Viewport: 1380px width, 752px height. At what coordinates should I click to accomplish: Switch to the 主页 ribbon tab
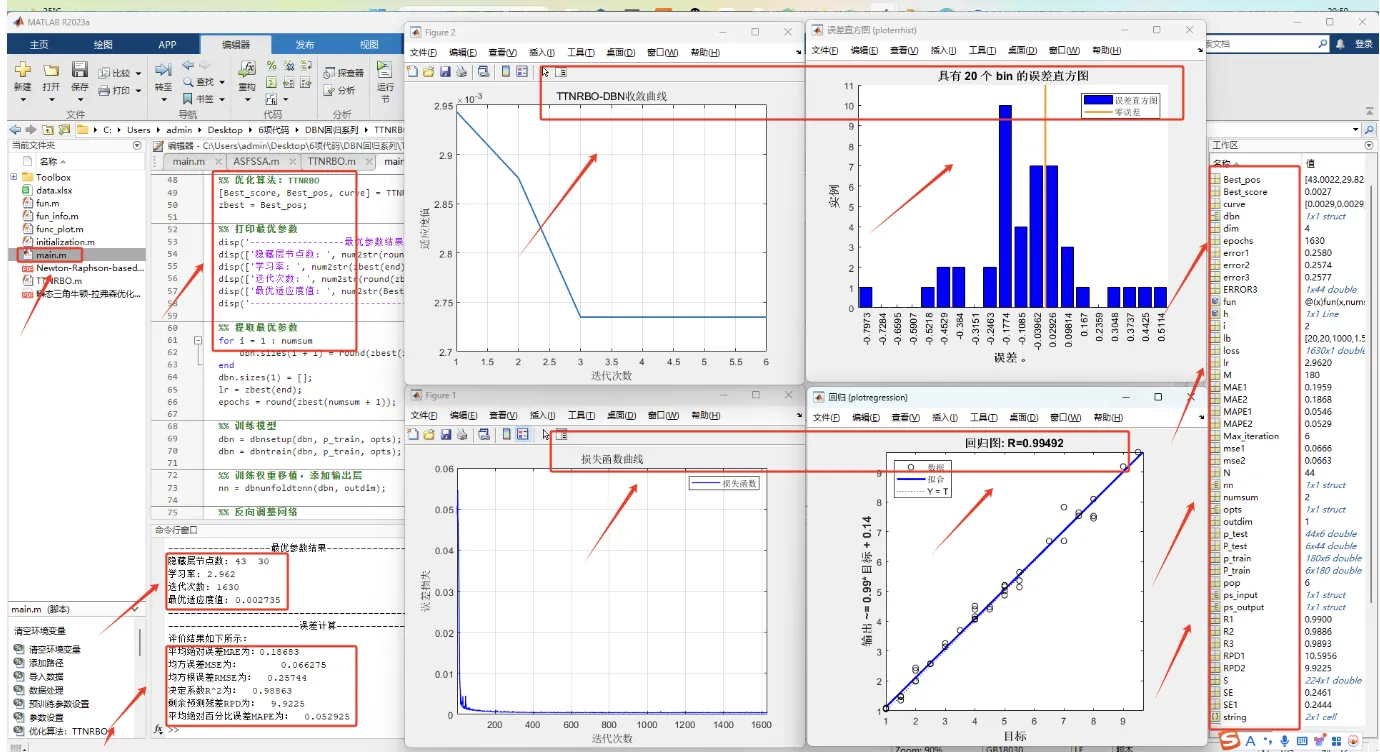(x=39, y=45)
